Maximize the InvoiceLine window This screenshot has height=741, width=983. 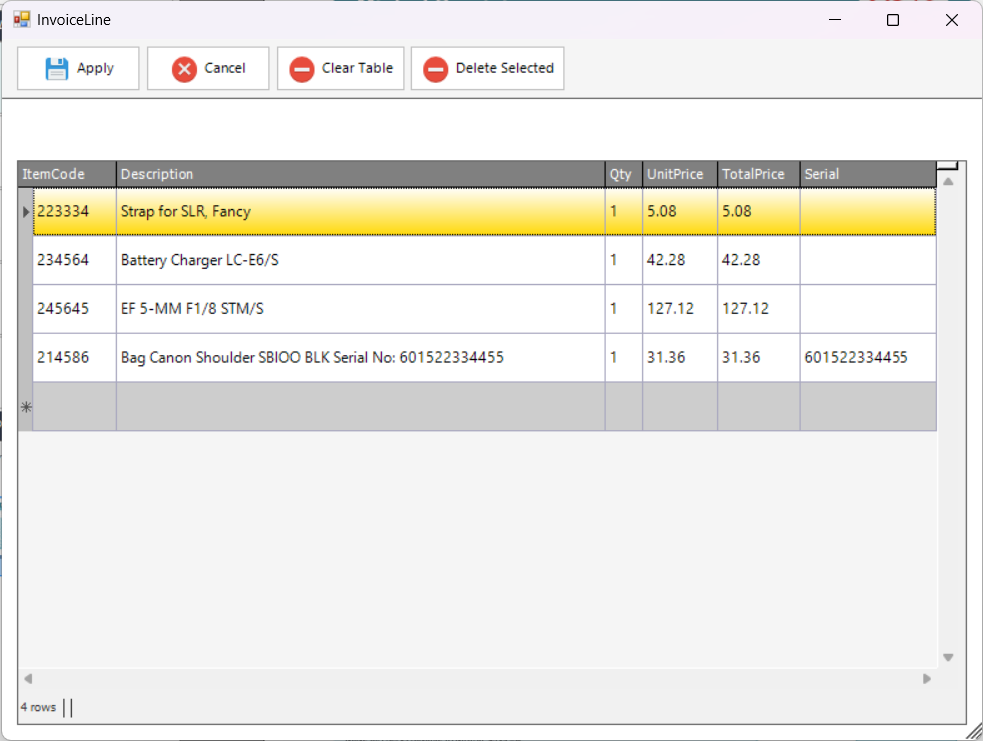pos(893,20)
